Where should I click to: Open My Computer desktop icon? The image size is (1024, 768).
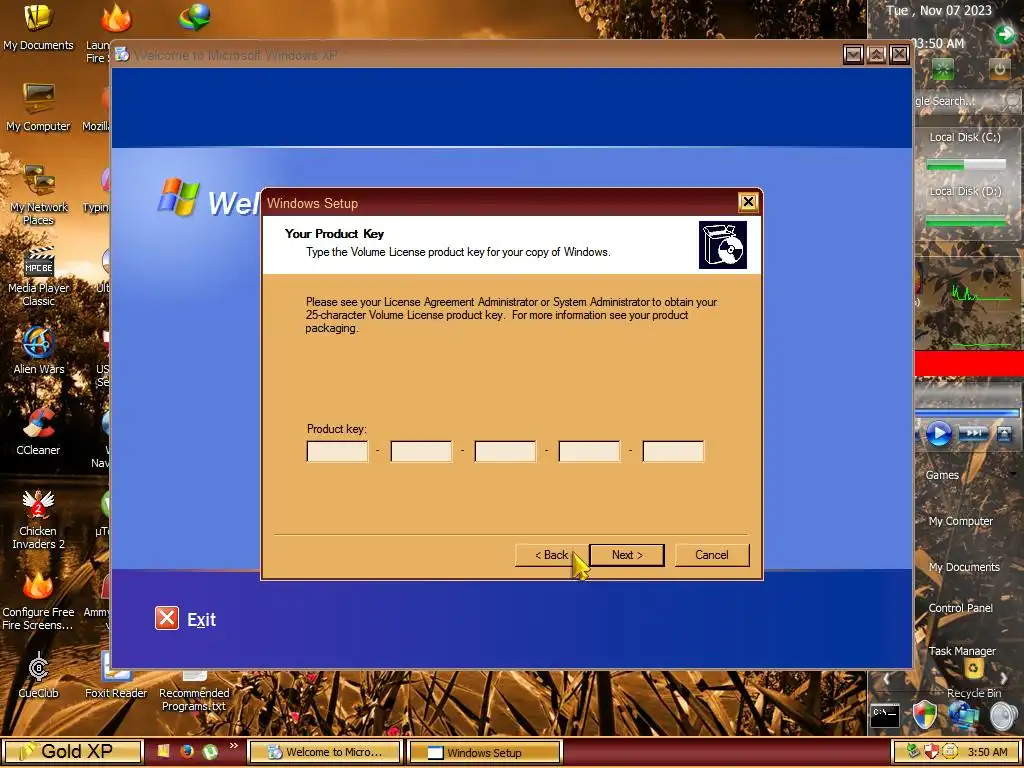(x=39, y=108)
